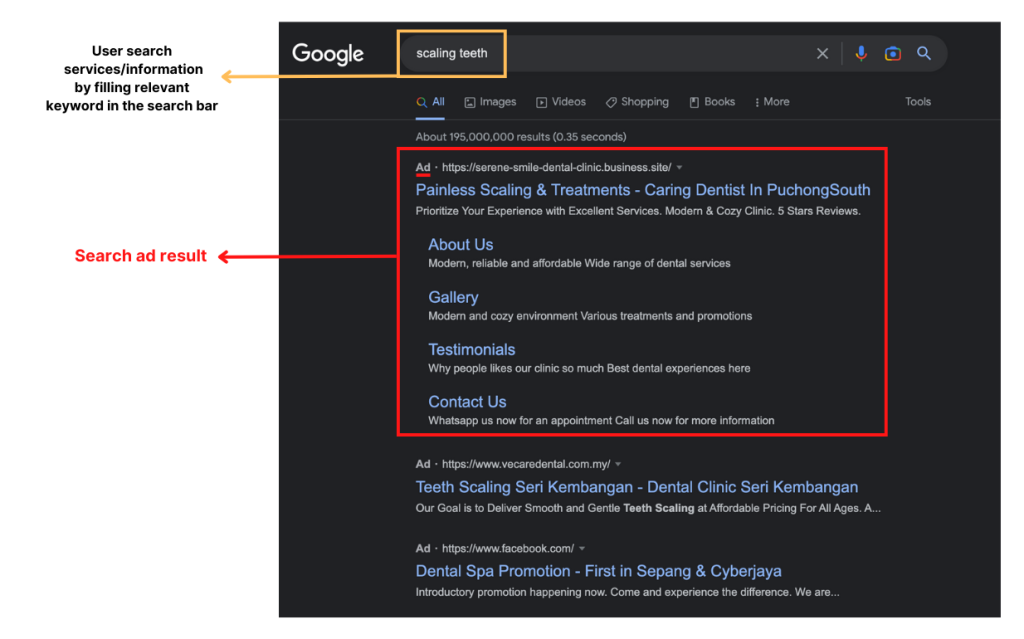Click the 'Our Goal is to Deliver Smooth' description
Viewport: 1024px width, 639px height.
click(x=648, y=508)
